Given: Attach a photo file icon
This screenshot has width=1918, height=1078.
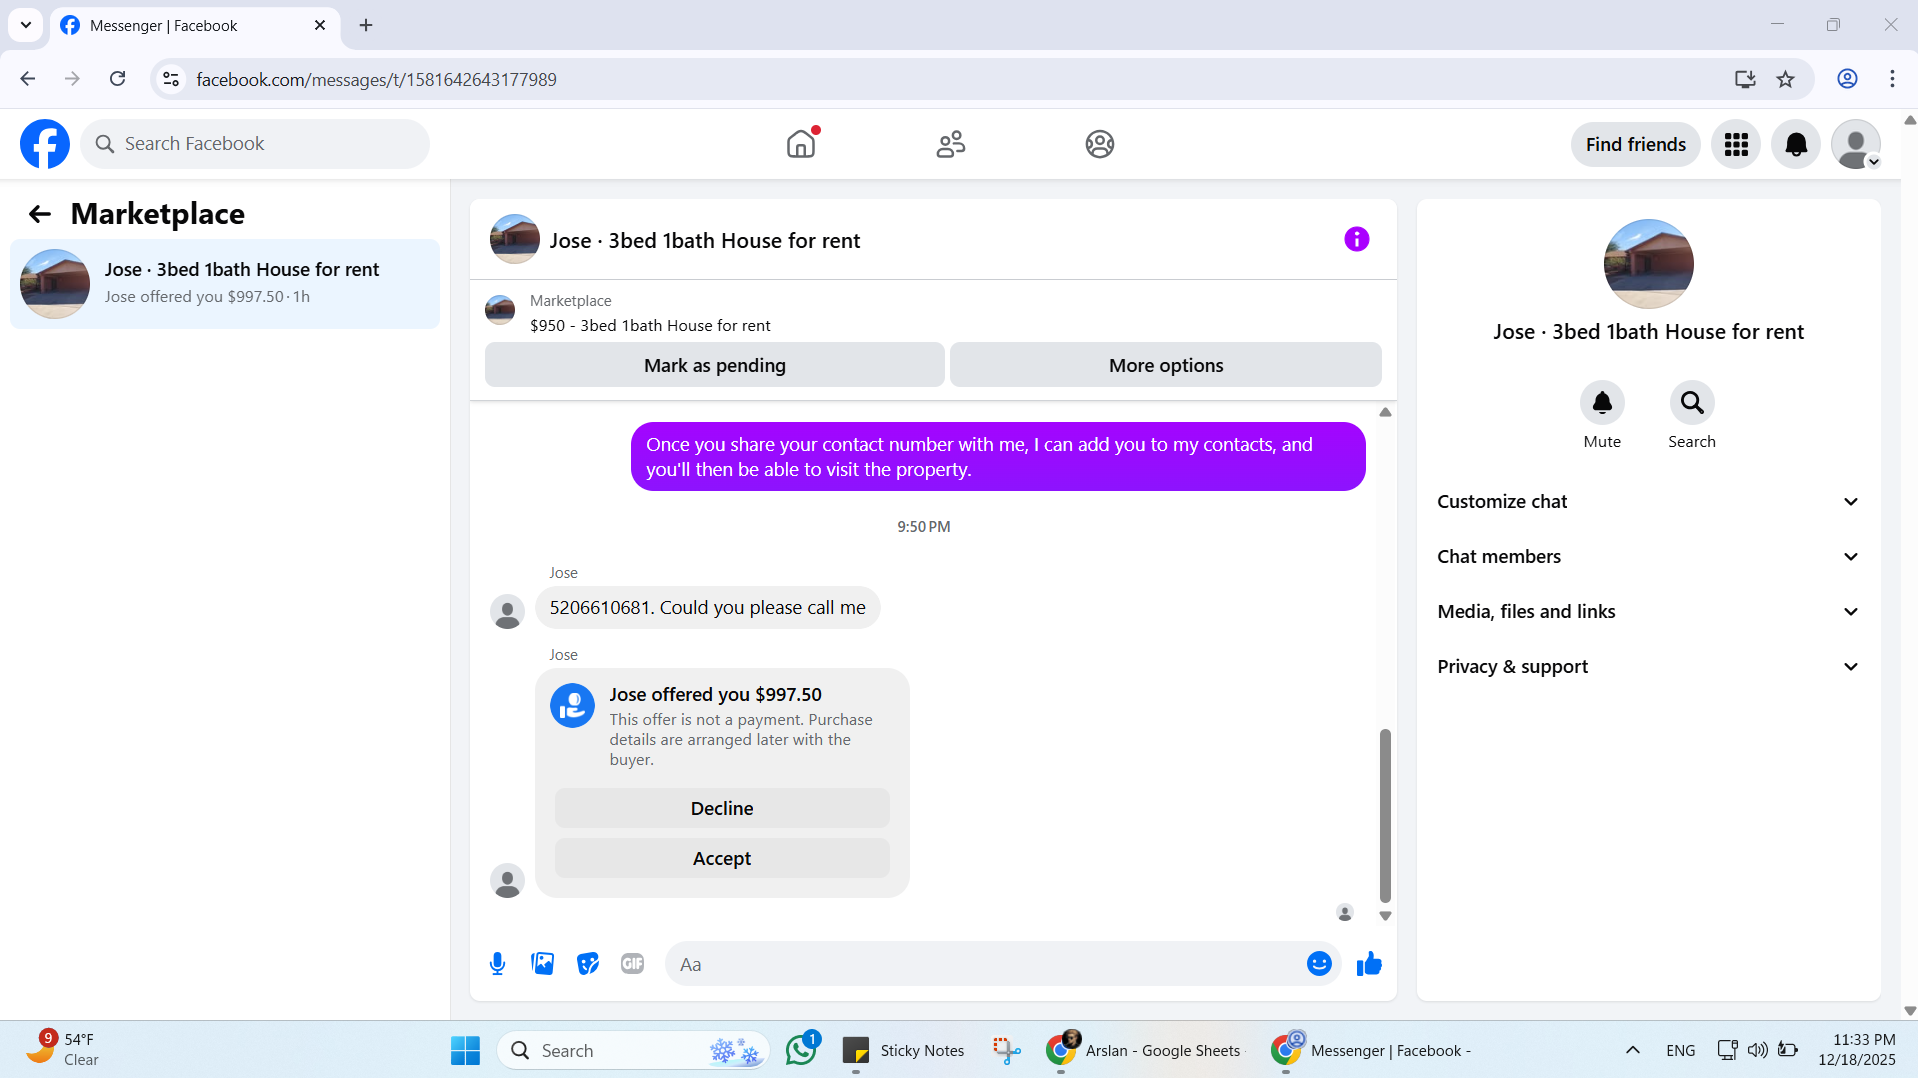Looking at the screenshot, I should (542, 964).
